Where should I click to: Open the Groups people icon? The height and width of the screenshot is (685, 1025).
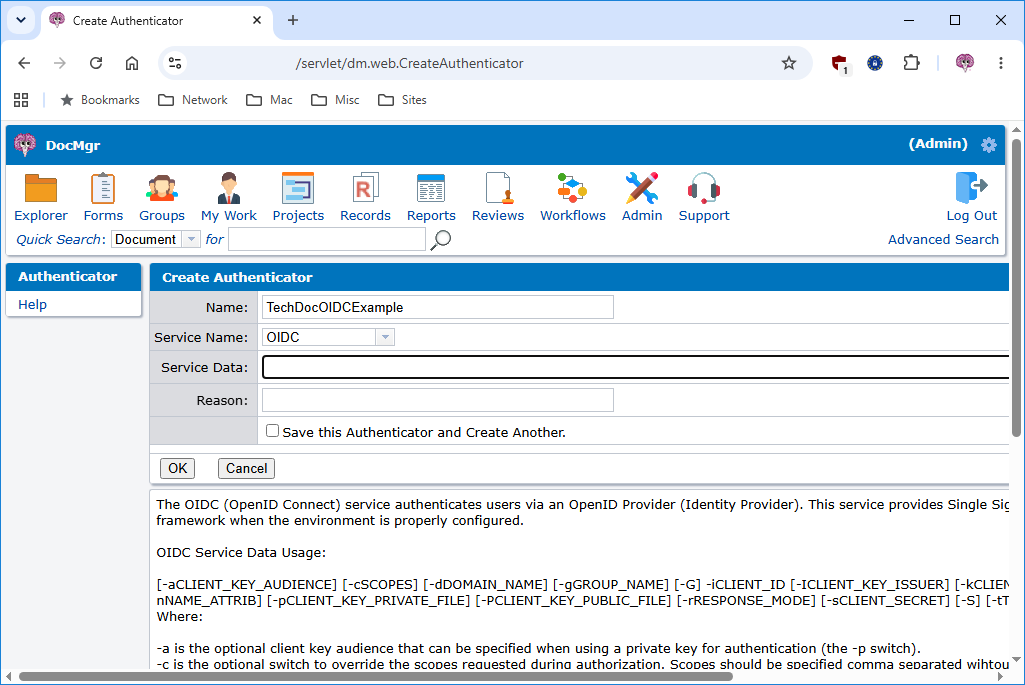tap(161, 189)
